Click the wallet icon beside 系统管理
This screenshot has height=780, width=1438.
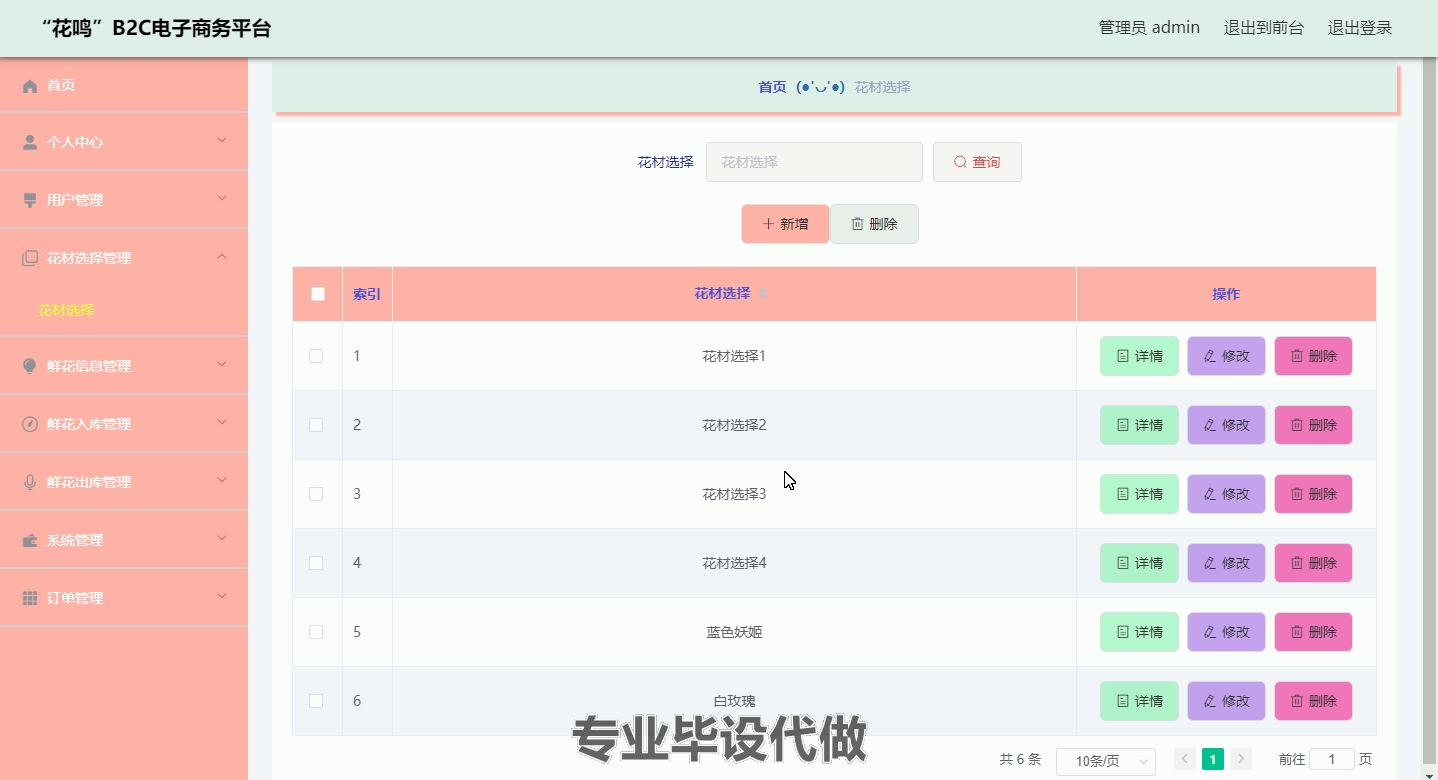(30, 540)
